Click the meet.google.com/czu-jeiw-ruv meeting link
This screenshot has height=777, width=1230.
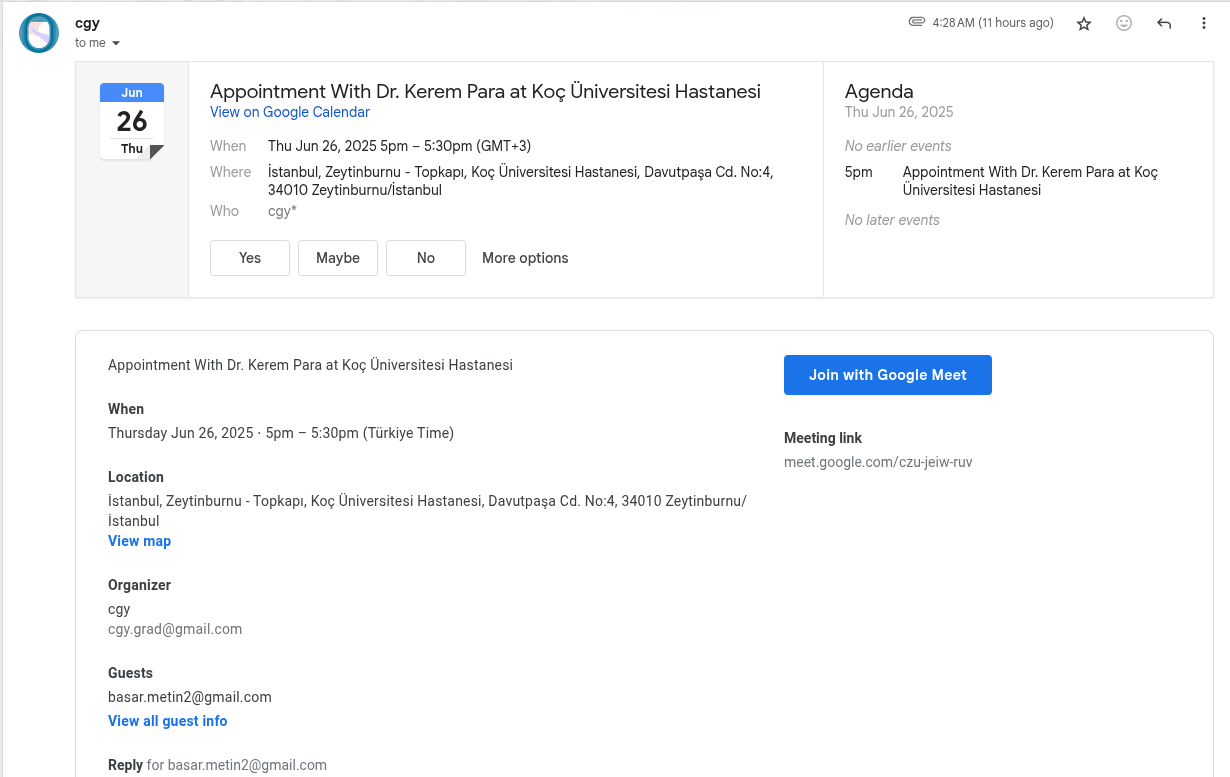coord(878,462)
